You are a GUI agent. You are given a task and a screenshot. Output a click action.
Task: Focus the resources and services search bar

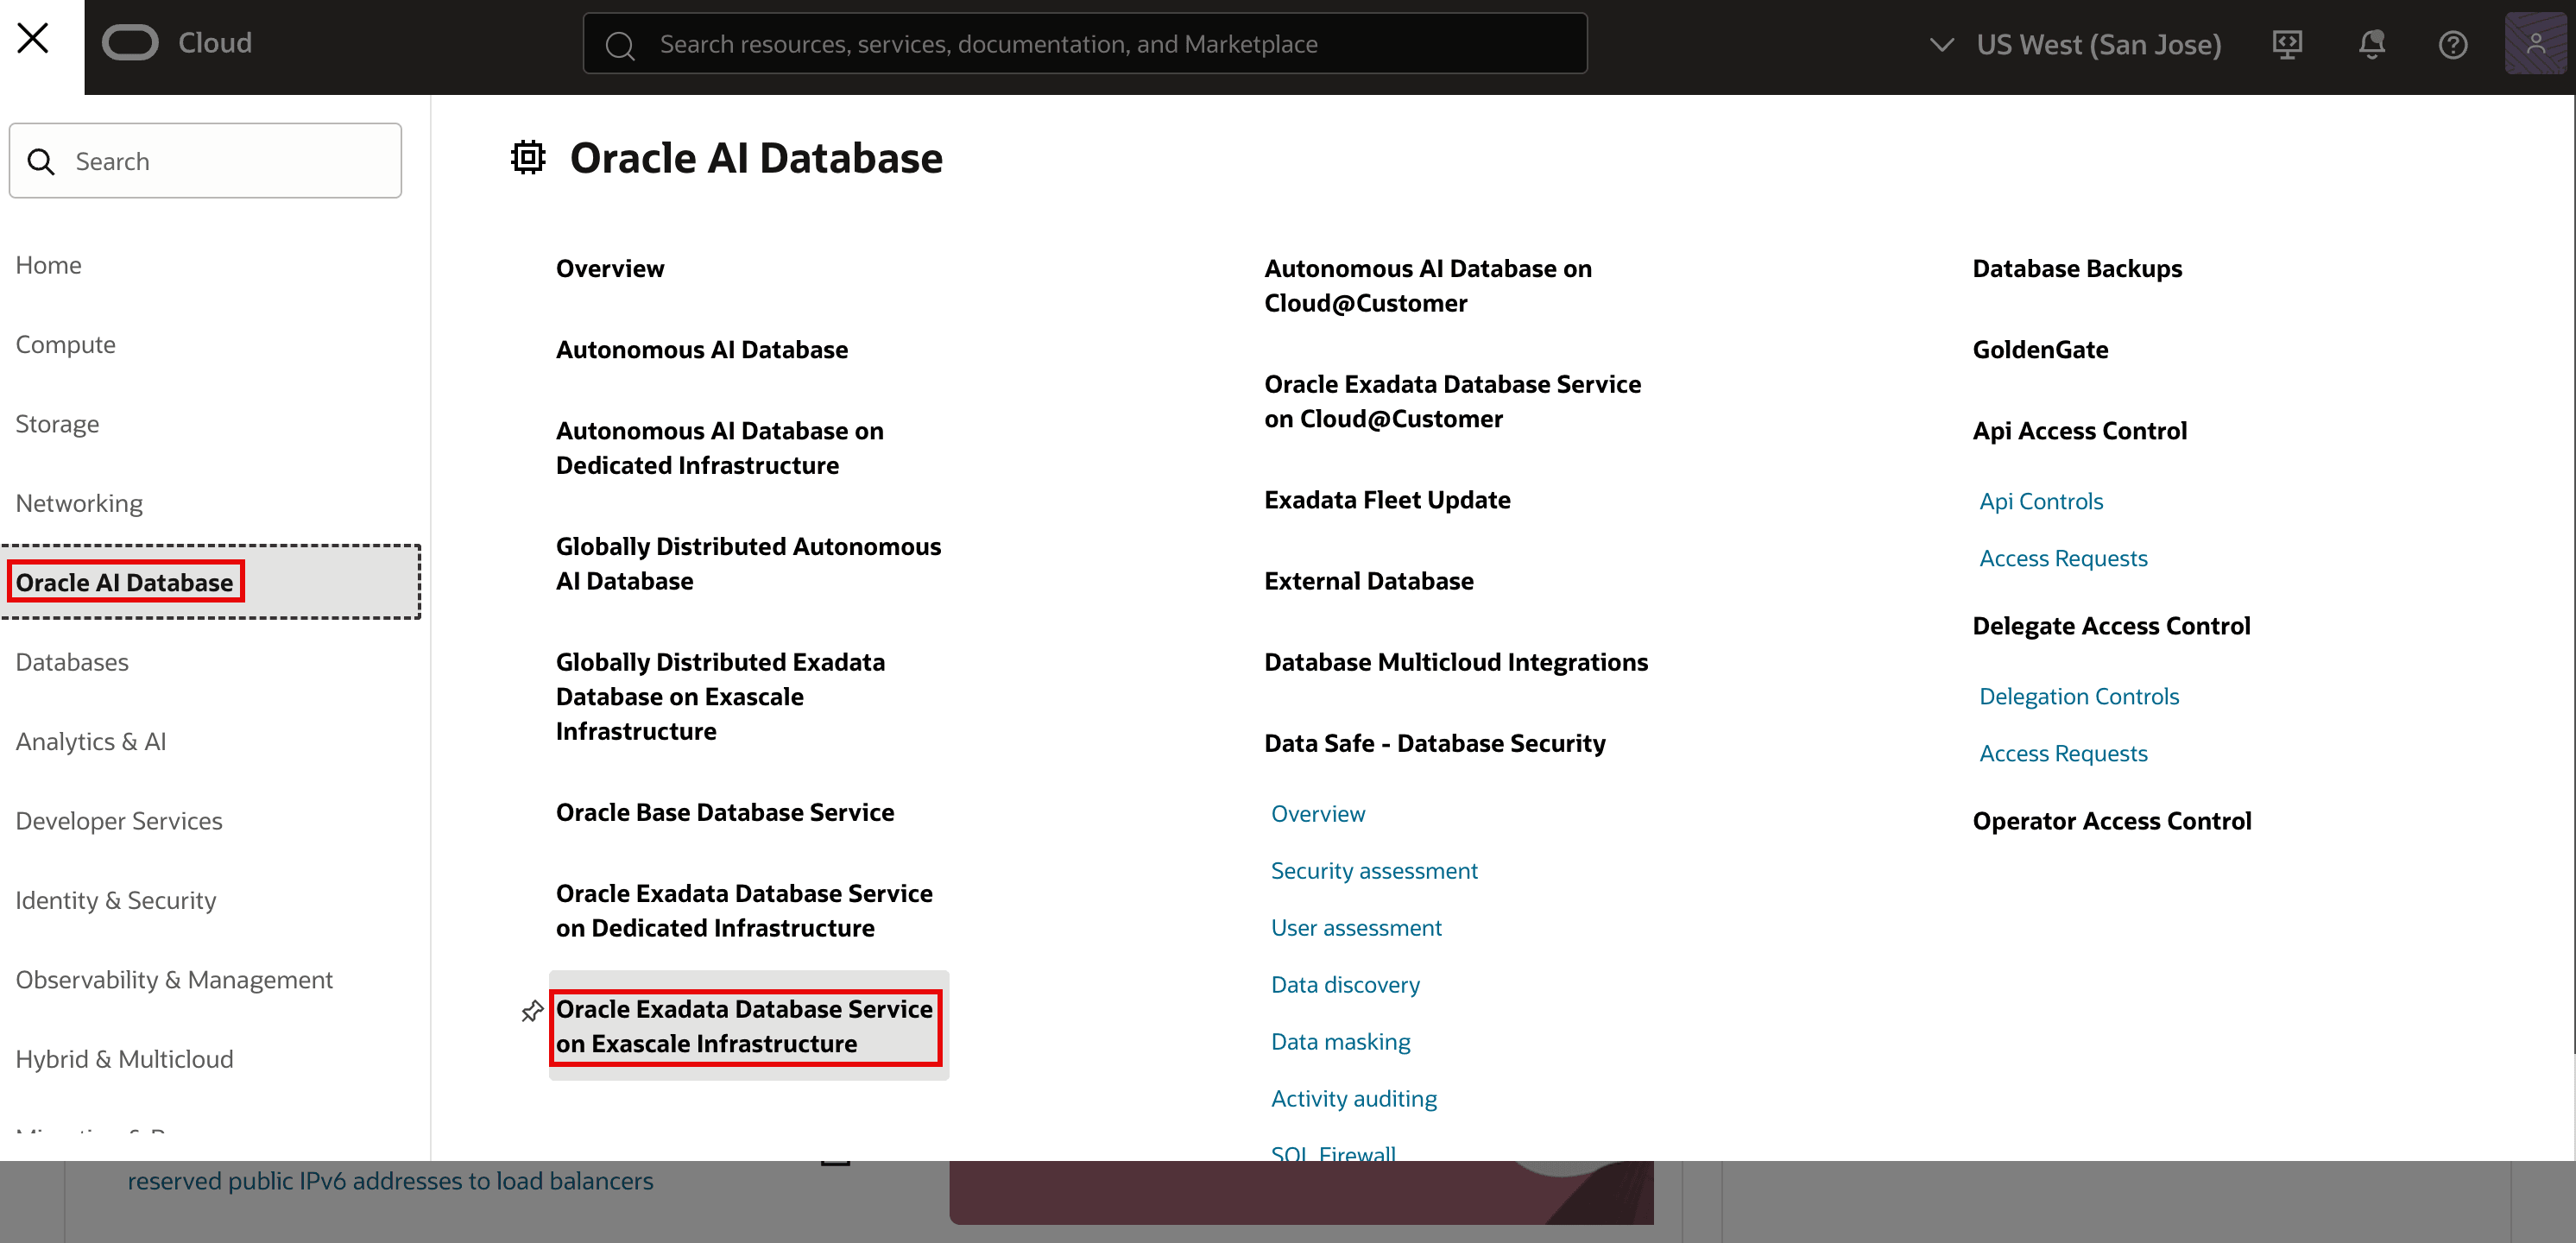pyautogui.click(x=1085, y=44)
